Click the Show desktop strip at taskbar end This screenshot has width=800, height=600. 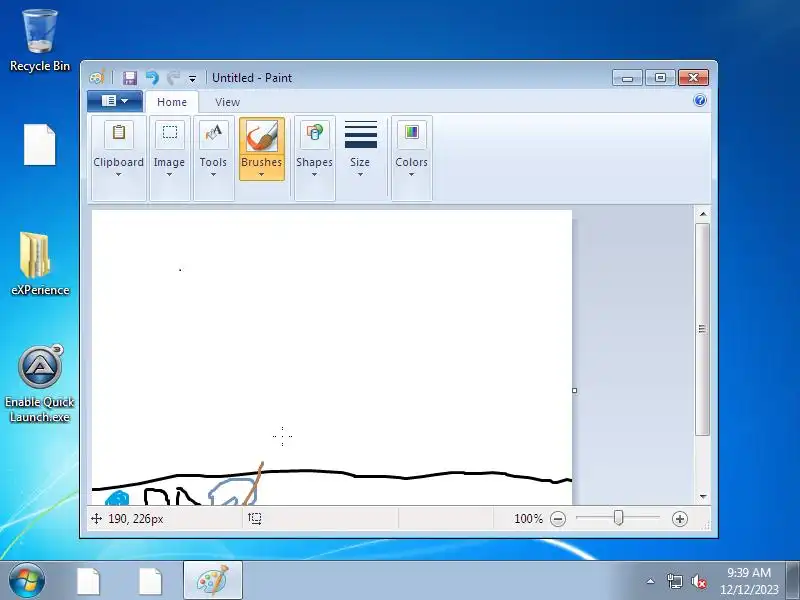(x=793, y=581)
